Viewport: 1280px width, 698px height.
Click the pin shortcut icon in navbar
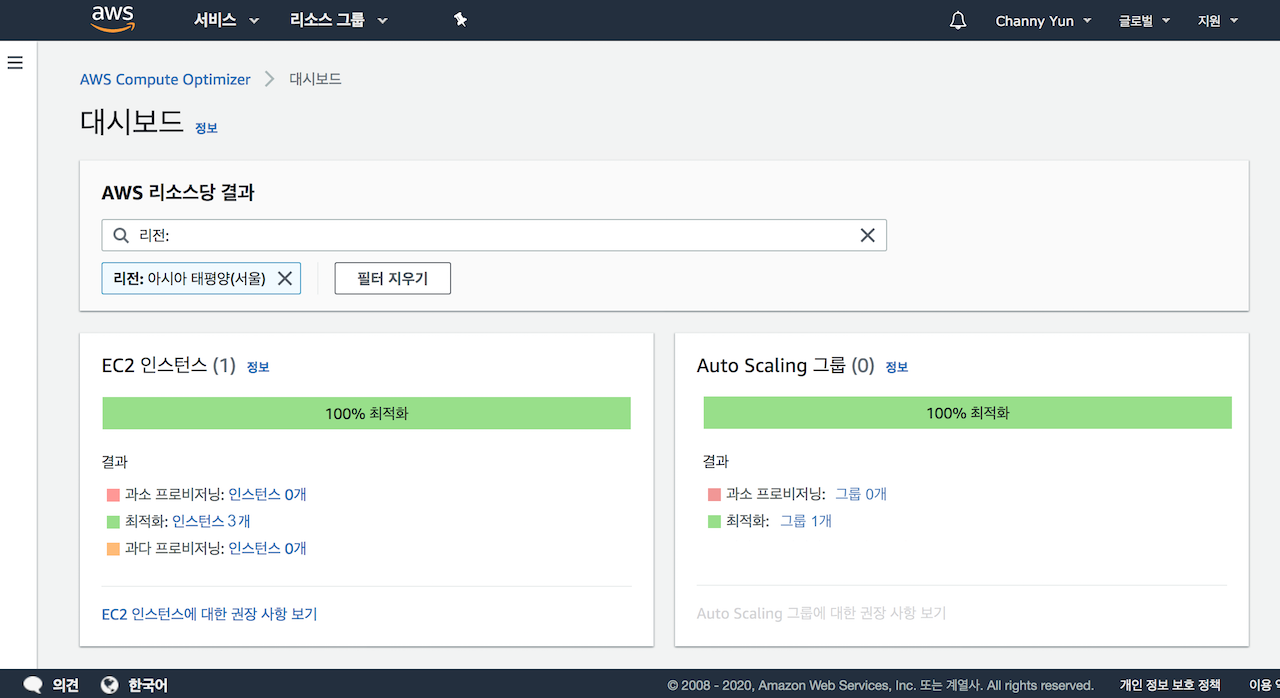(x=460, y=20)
